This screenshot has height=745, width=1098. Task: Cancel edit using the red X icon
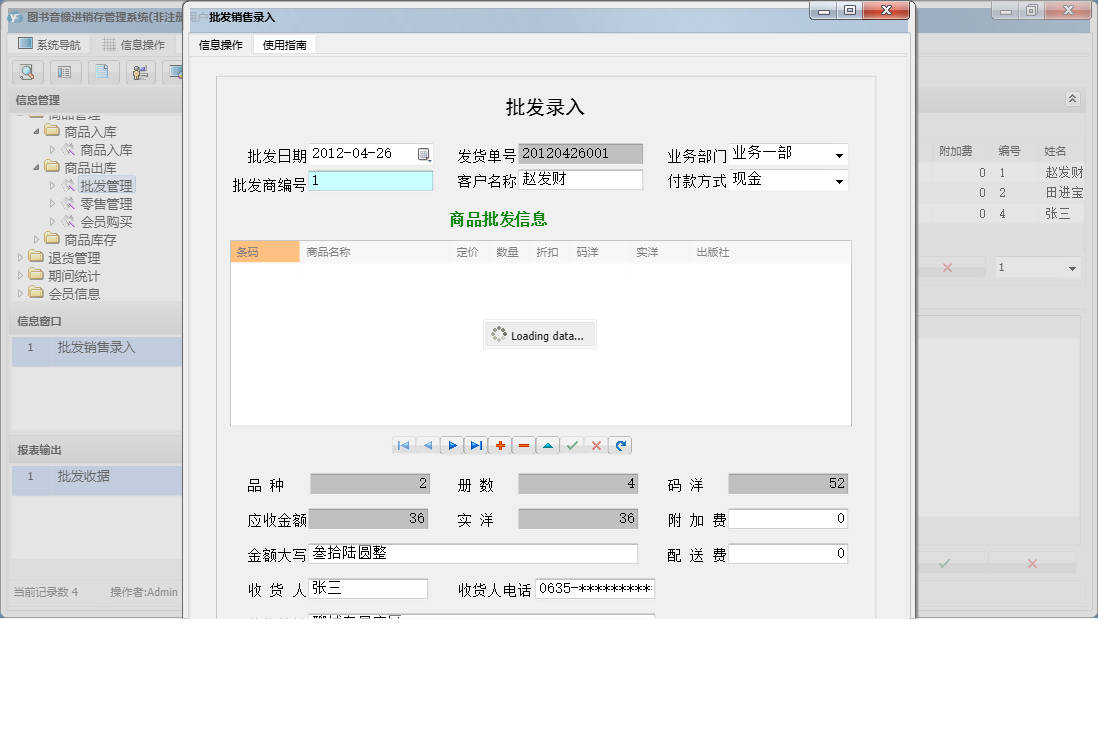pyautogui.click(x=596, y=445)
